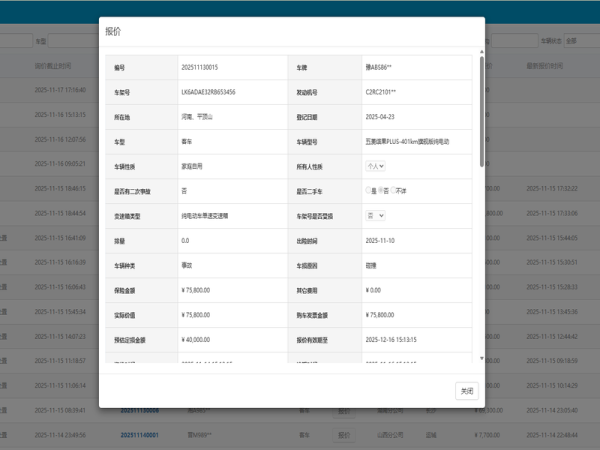Image resolution: width=600 pixels, height=450 pixels.
Task: Click the 发动机号 value C2RC2101**
Action: [381, 92]
